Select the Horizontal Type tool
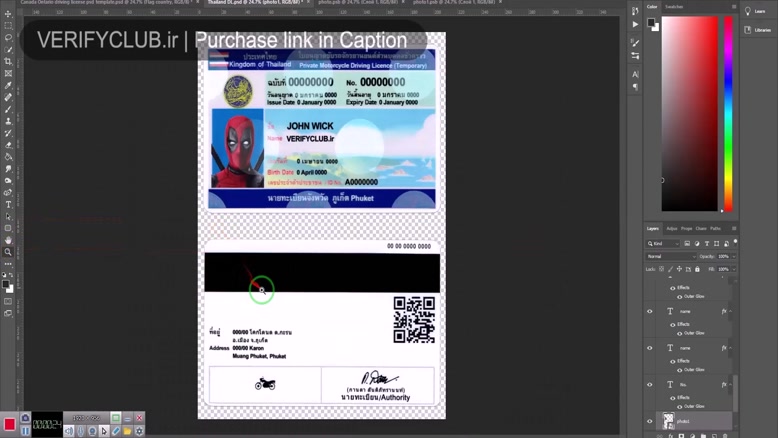 8,204
